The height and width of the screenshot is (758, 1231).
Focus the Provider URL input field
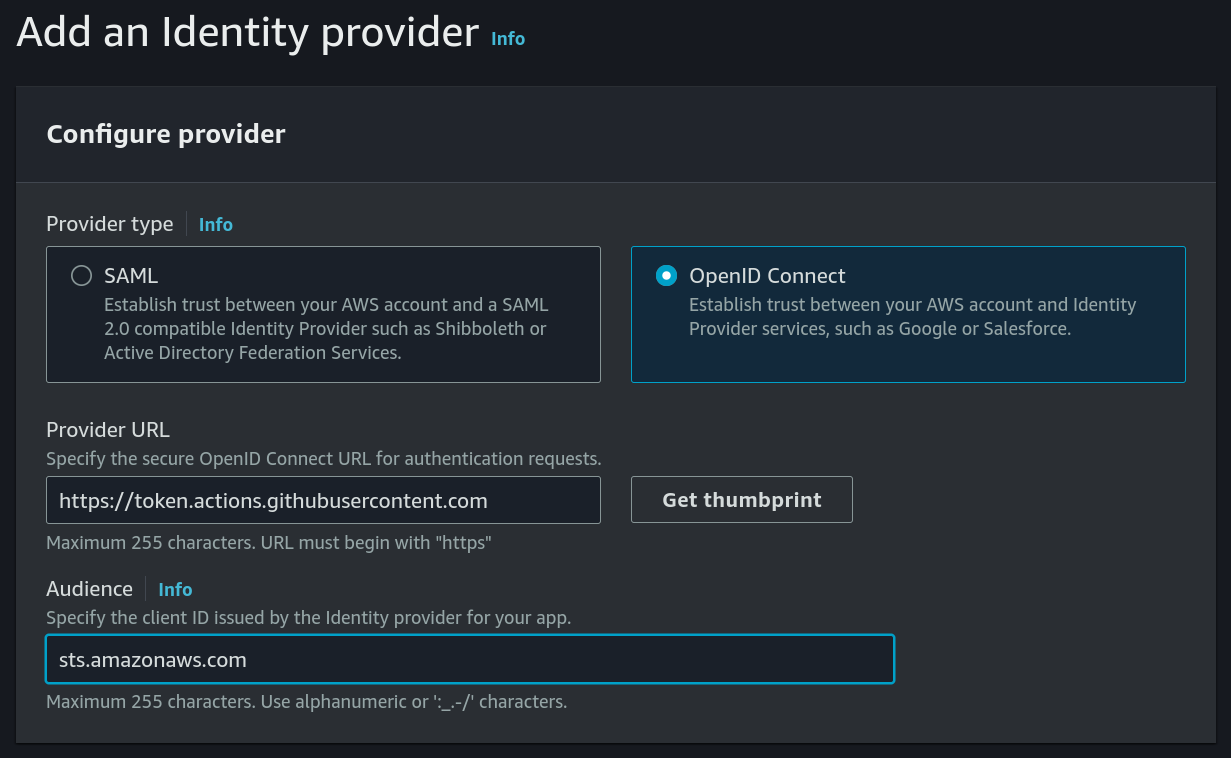(323, 500)
